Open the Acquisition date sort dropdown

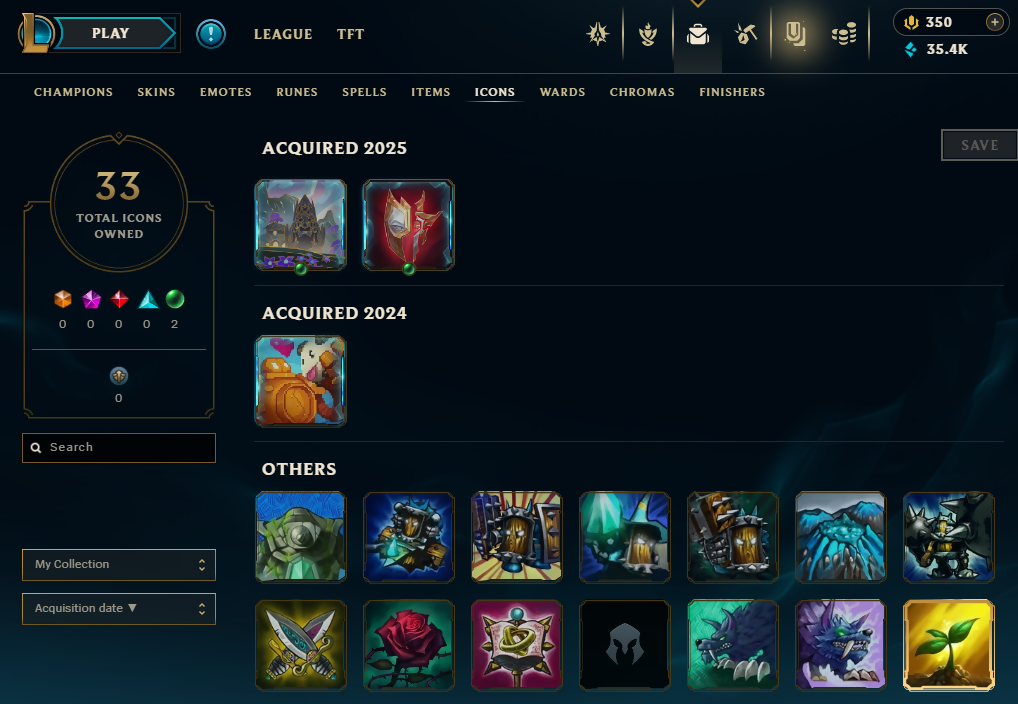[x=119, y=609]
